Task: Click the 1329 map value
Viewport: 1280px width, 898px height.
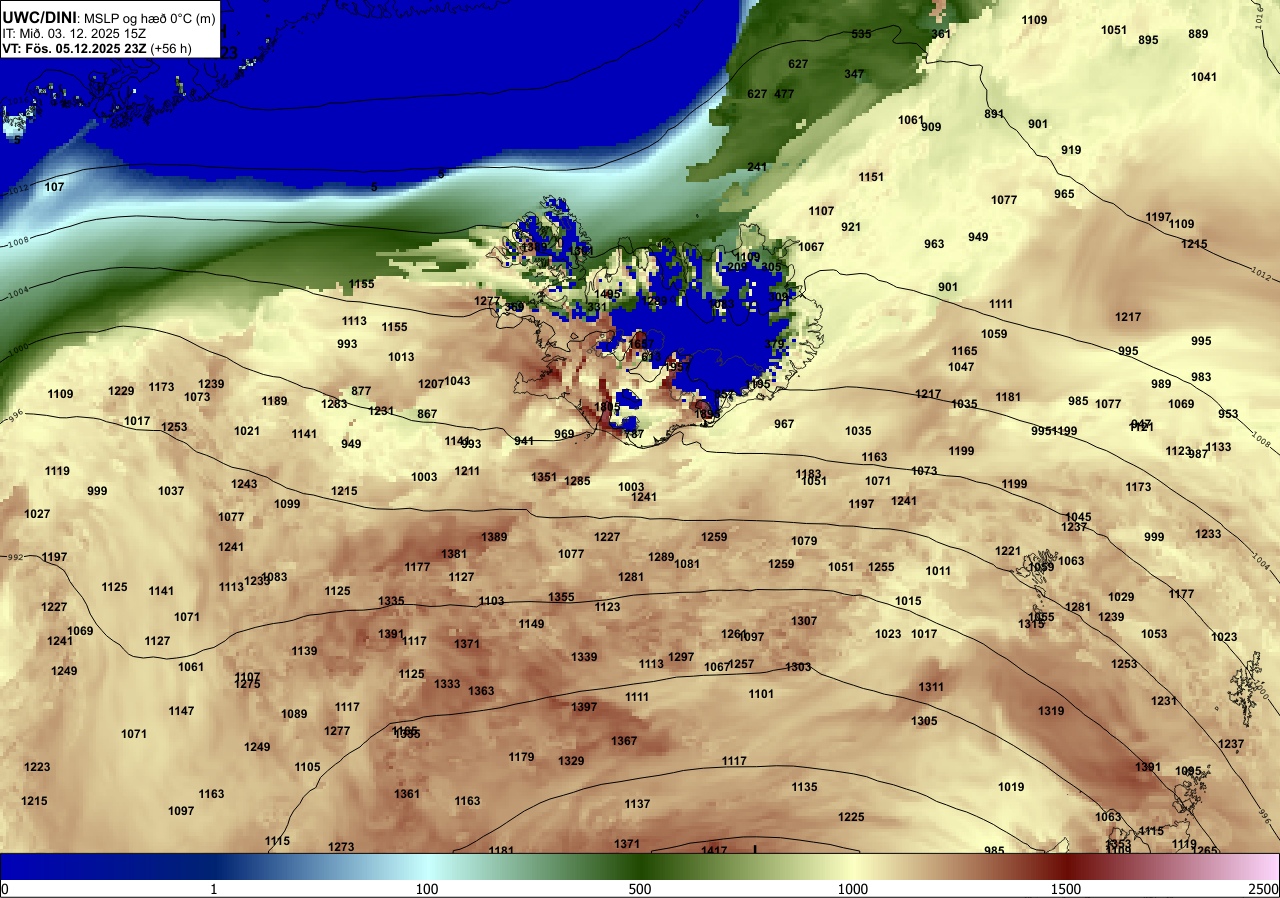Action: pyautogui.click(x=571, y=761)
